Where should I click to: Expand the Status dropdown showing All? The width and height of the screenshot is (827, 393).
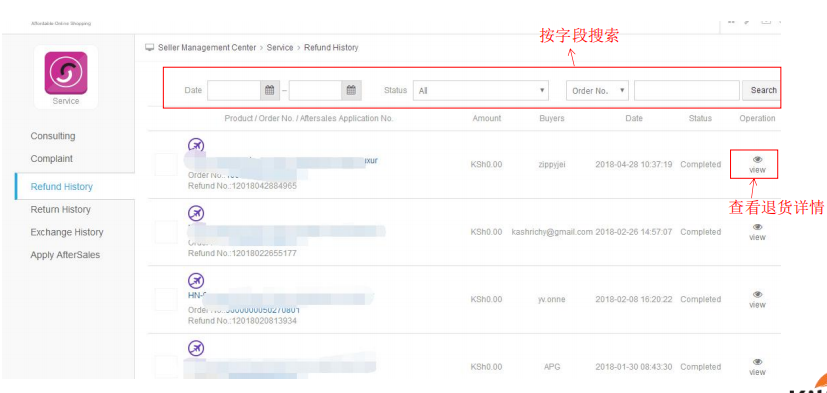tap(480, 90)
